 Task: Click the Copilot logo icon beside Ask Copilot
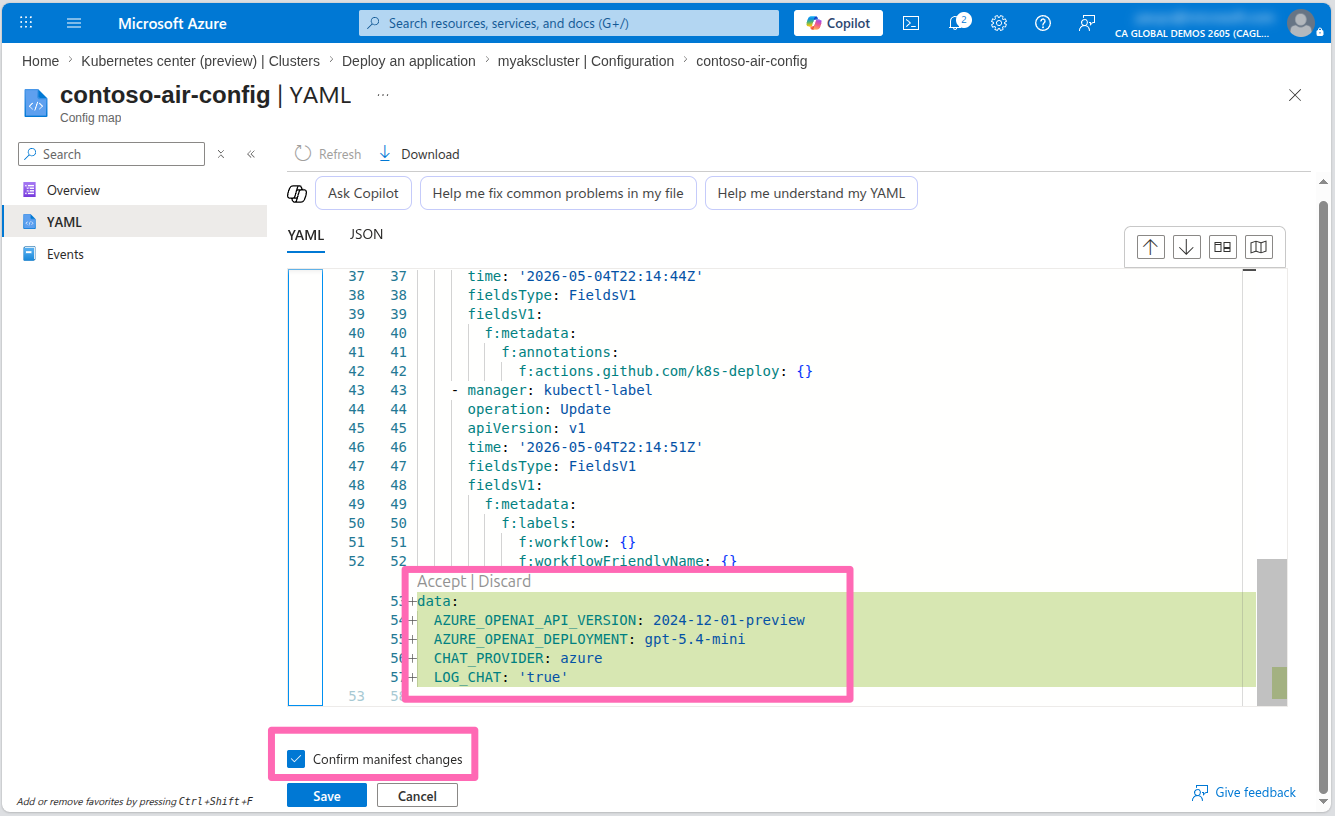tap(297, 194)
